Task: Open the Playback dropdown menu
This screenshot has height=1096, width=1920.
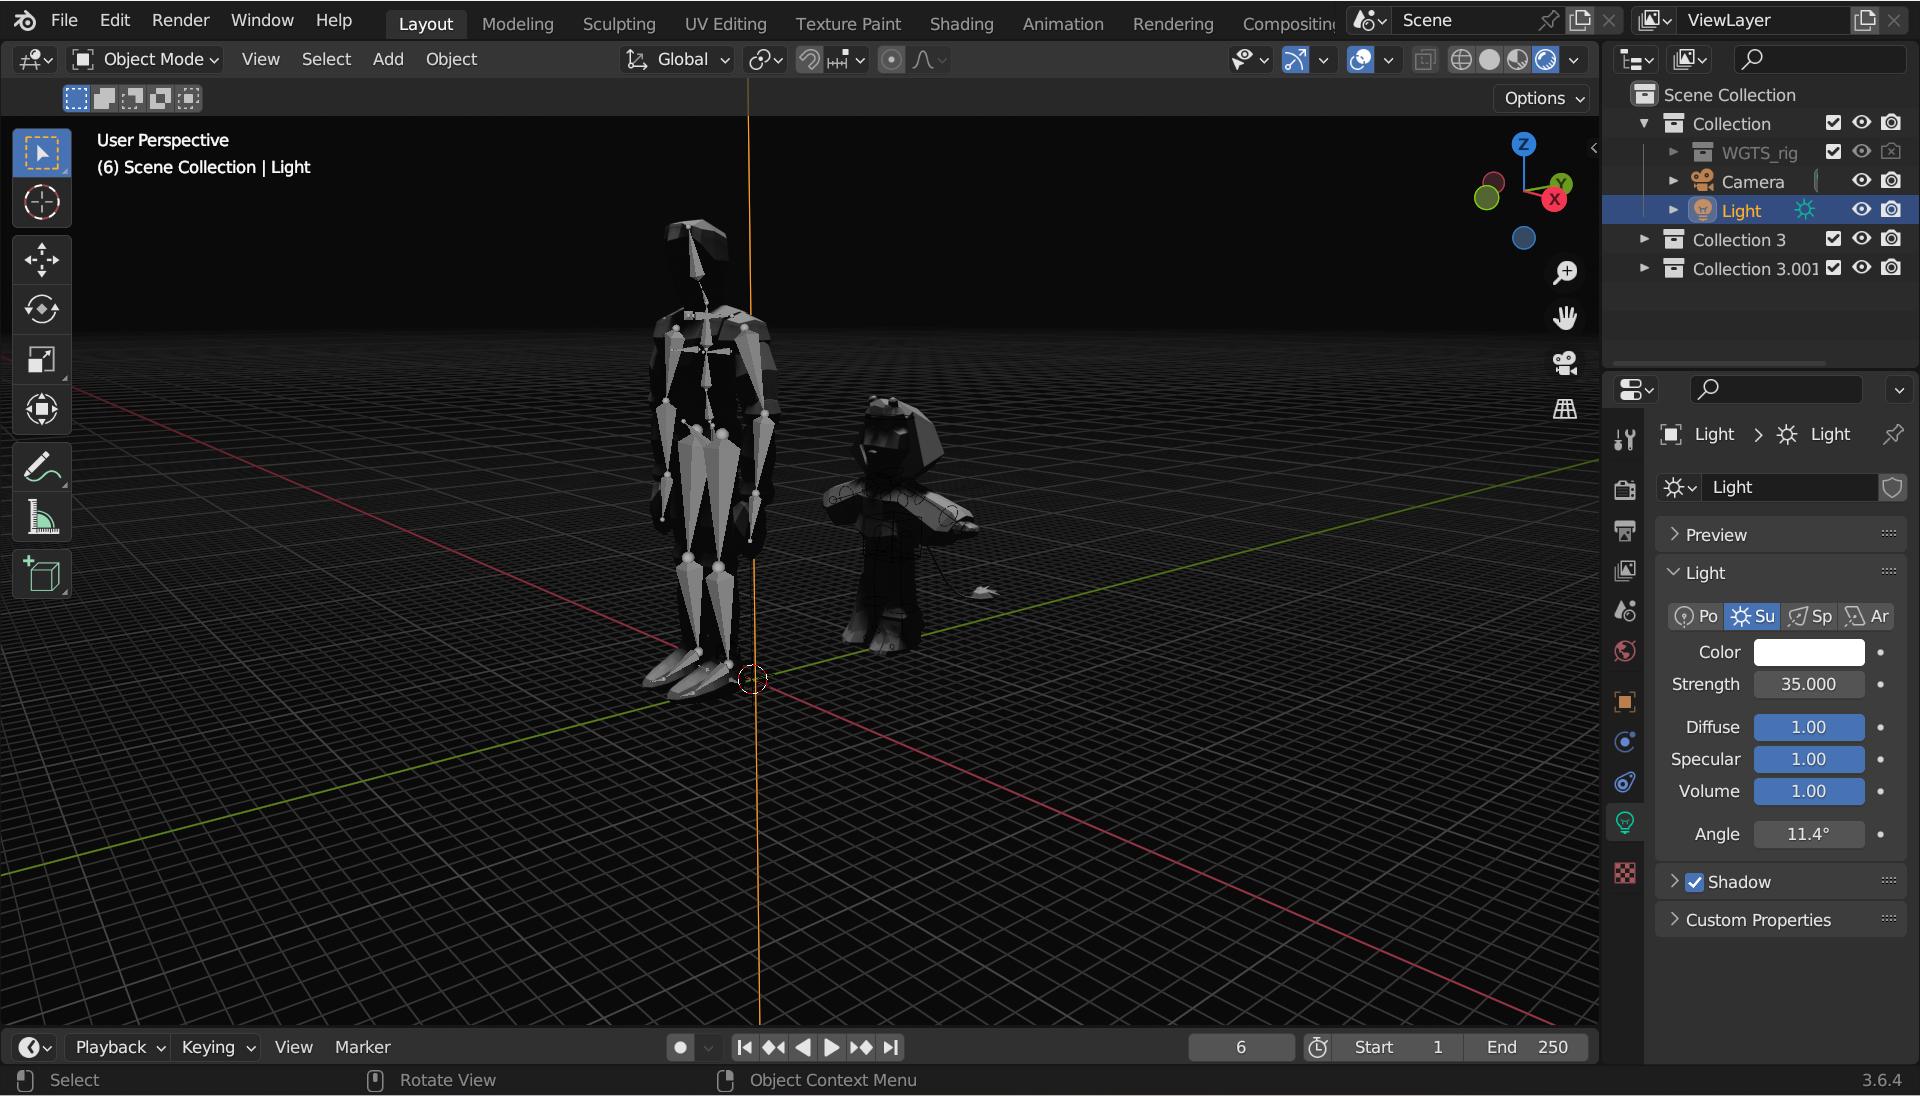Action: point(118,1047)
